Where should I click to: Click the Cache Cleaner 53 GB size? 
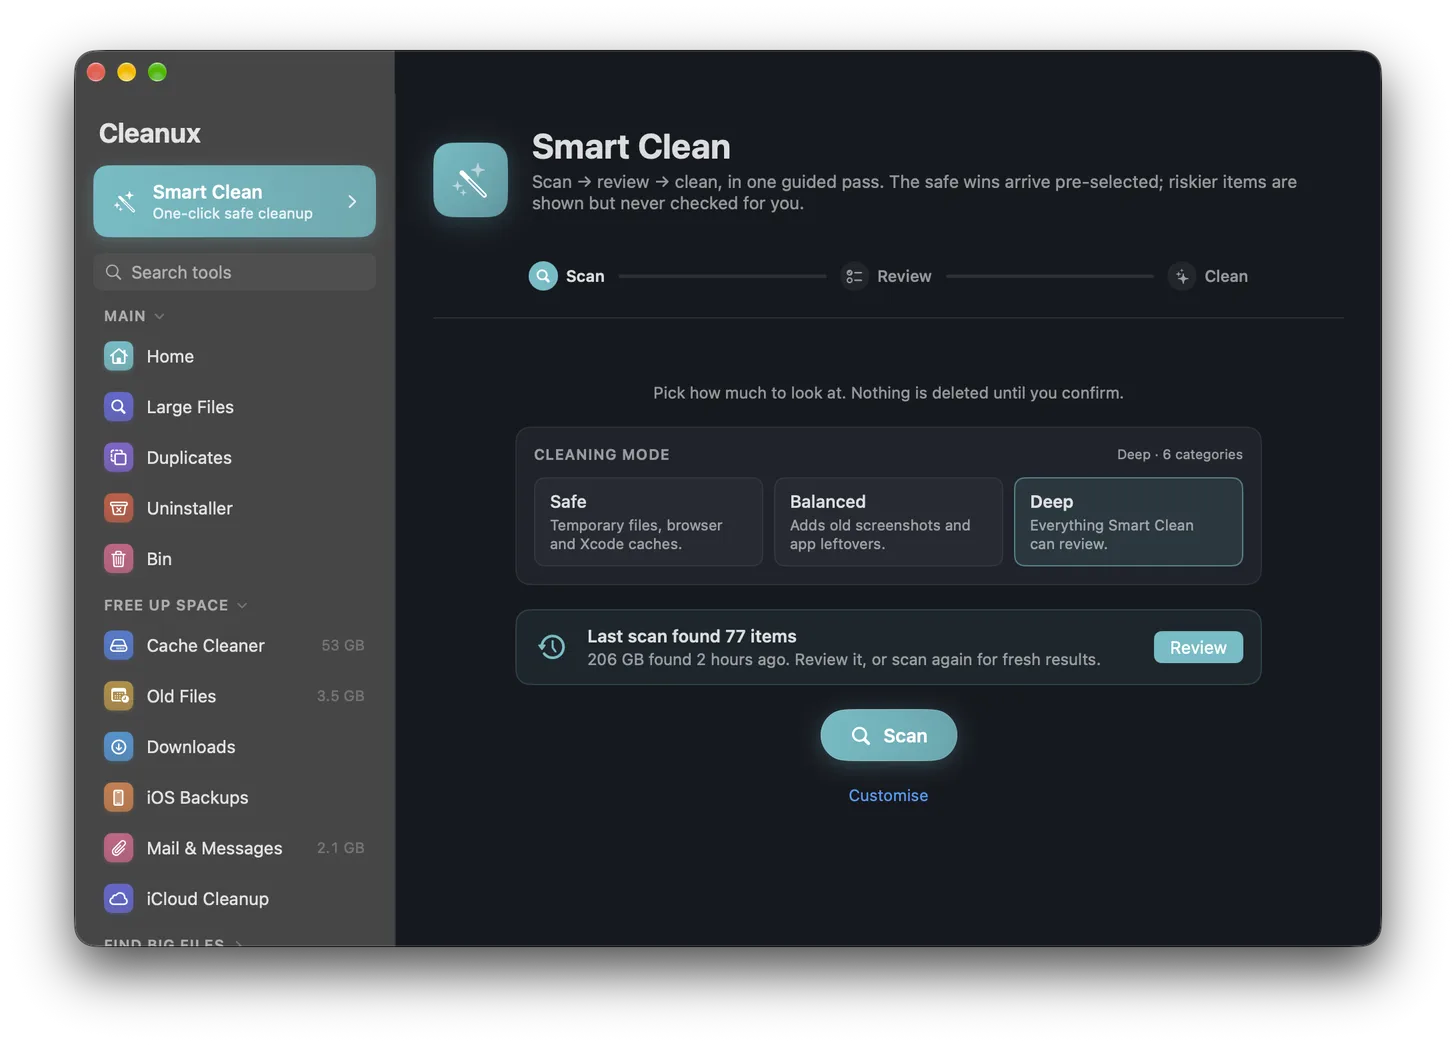pos(343,645)
